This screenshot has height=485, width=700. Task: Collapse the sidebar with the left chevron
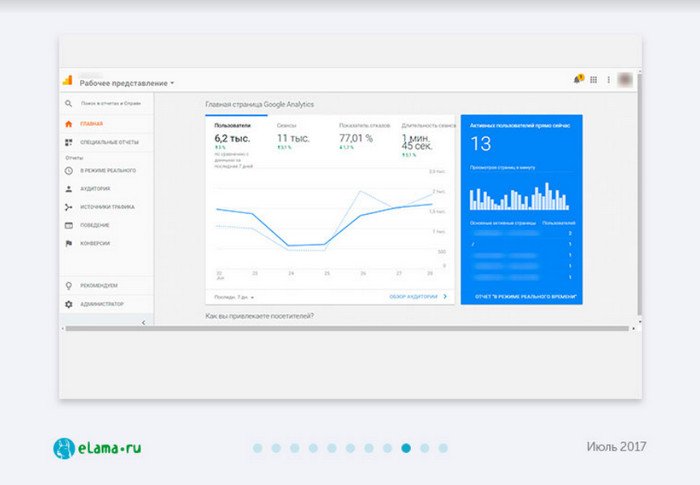tap(143, 322)
